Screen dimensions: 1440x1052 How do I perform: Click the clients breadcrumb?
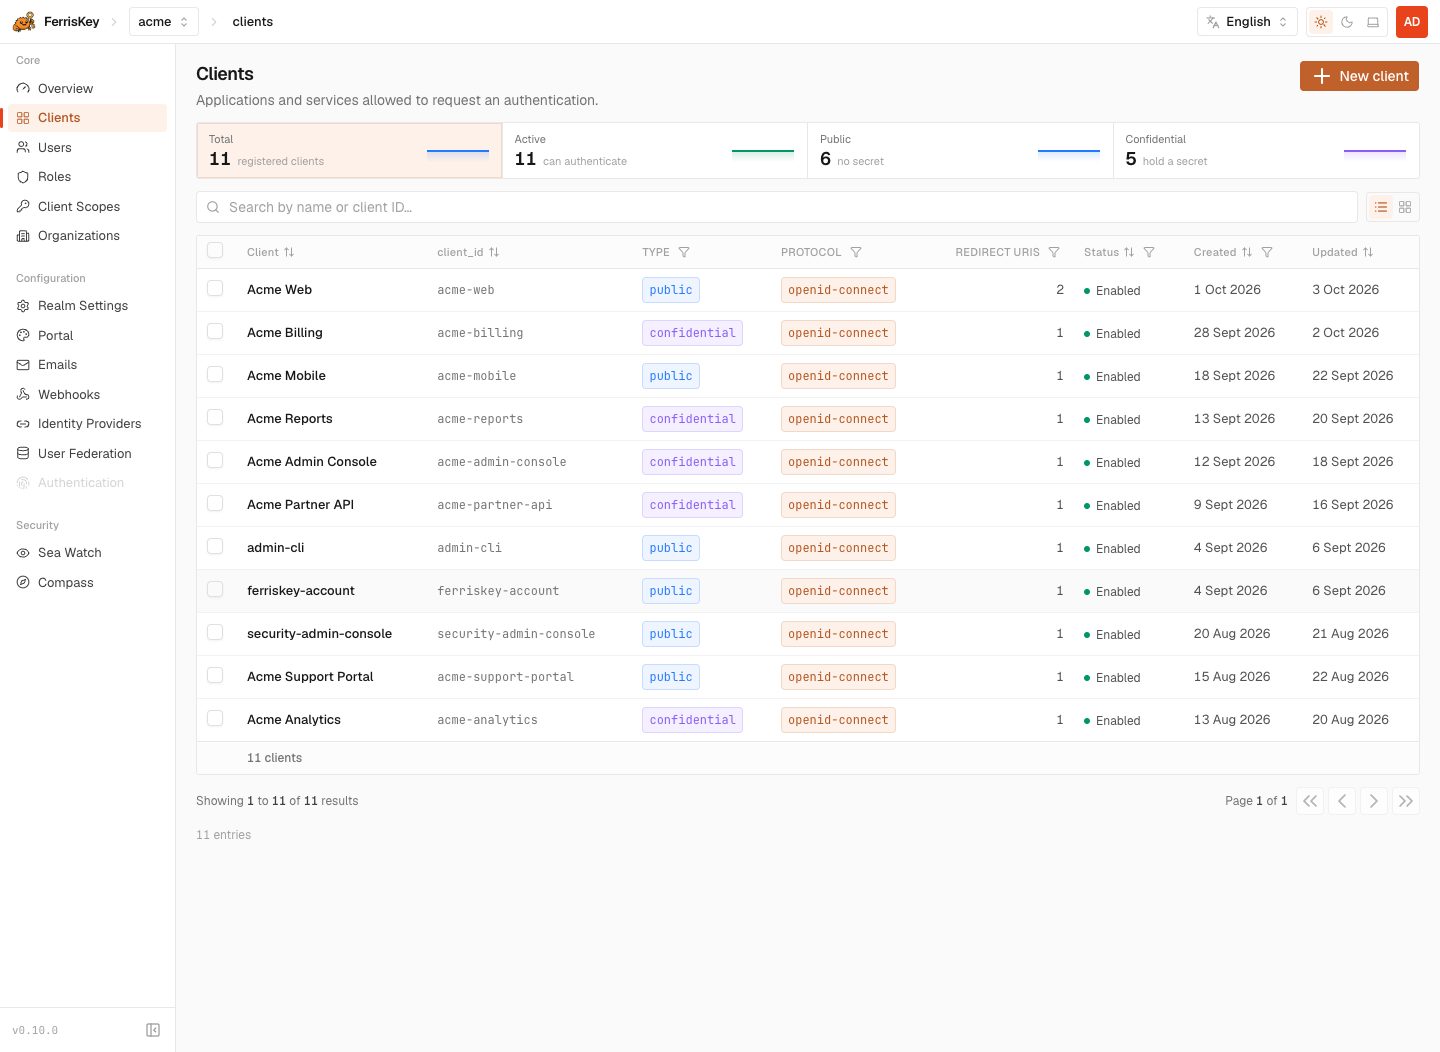coord(253,22)
